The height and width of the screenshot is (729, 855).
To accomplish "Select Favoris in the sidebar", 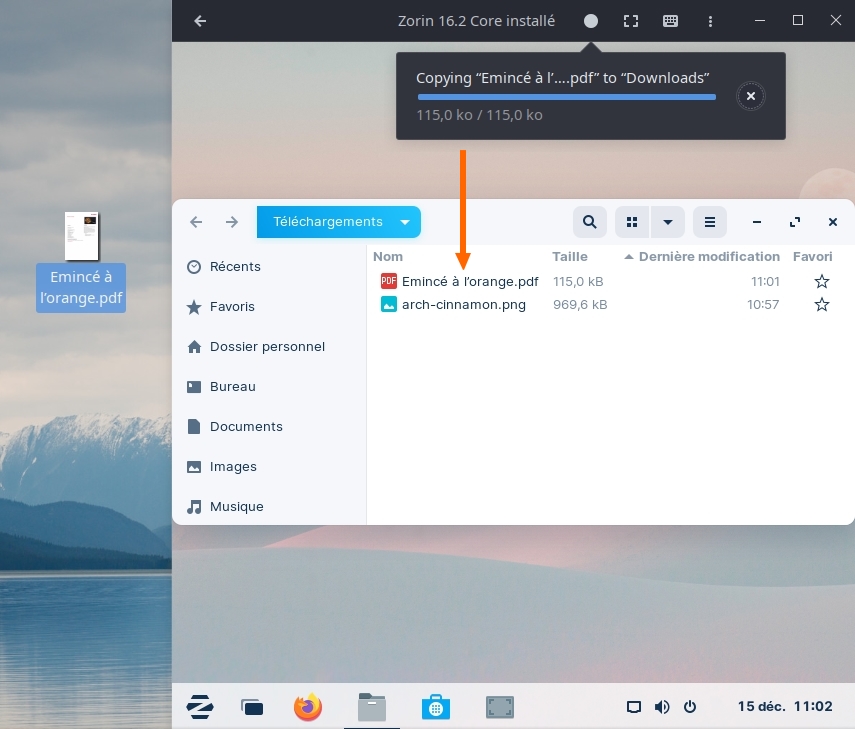I will (x=232, y=307).
